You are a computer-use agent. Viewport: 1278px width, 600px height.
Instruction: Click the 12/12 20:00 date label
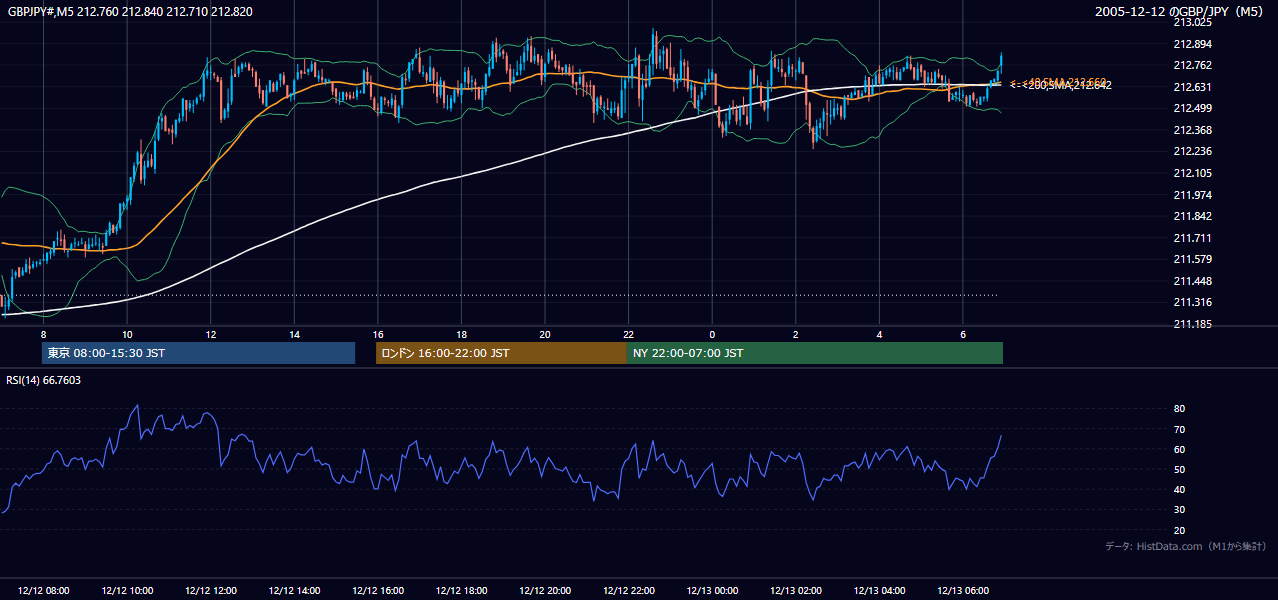coord(545,591)
